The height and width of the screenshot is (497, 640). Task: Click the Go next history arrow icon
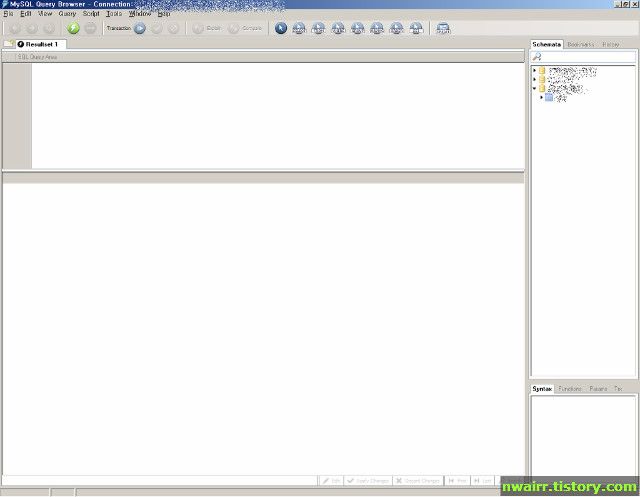pyautogui.click(x=32, y=28)
